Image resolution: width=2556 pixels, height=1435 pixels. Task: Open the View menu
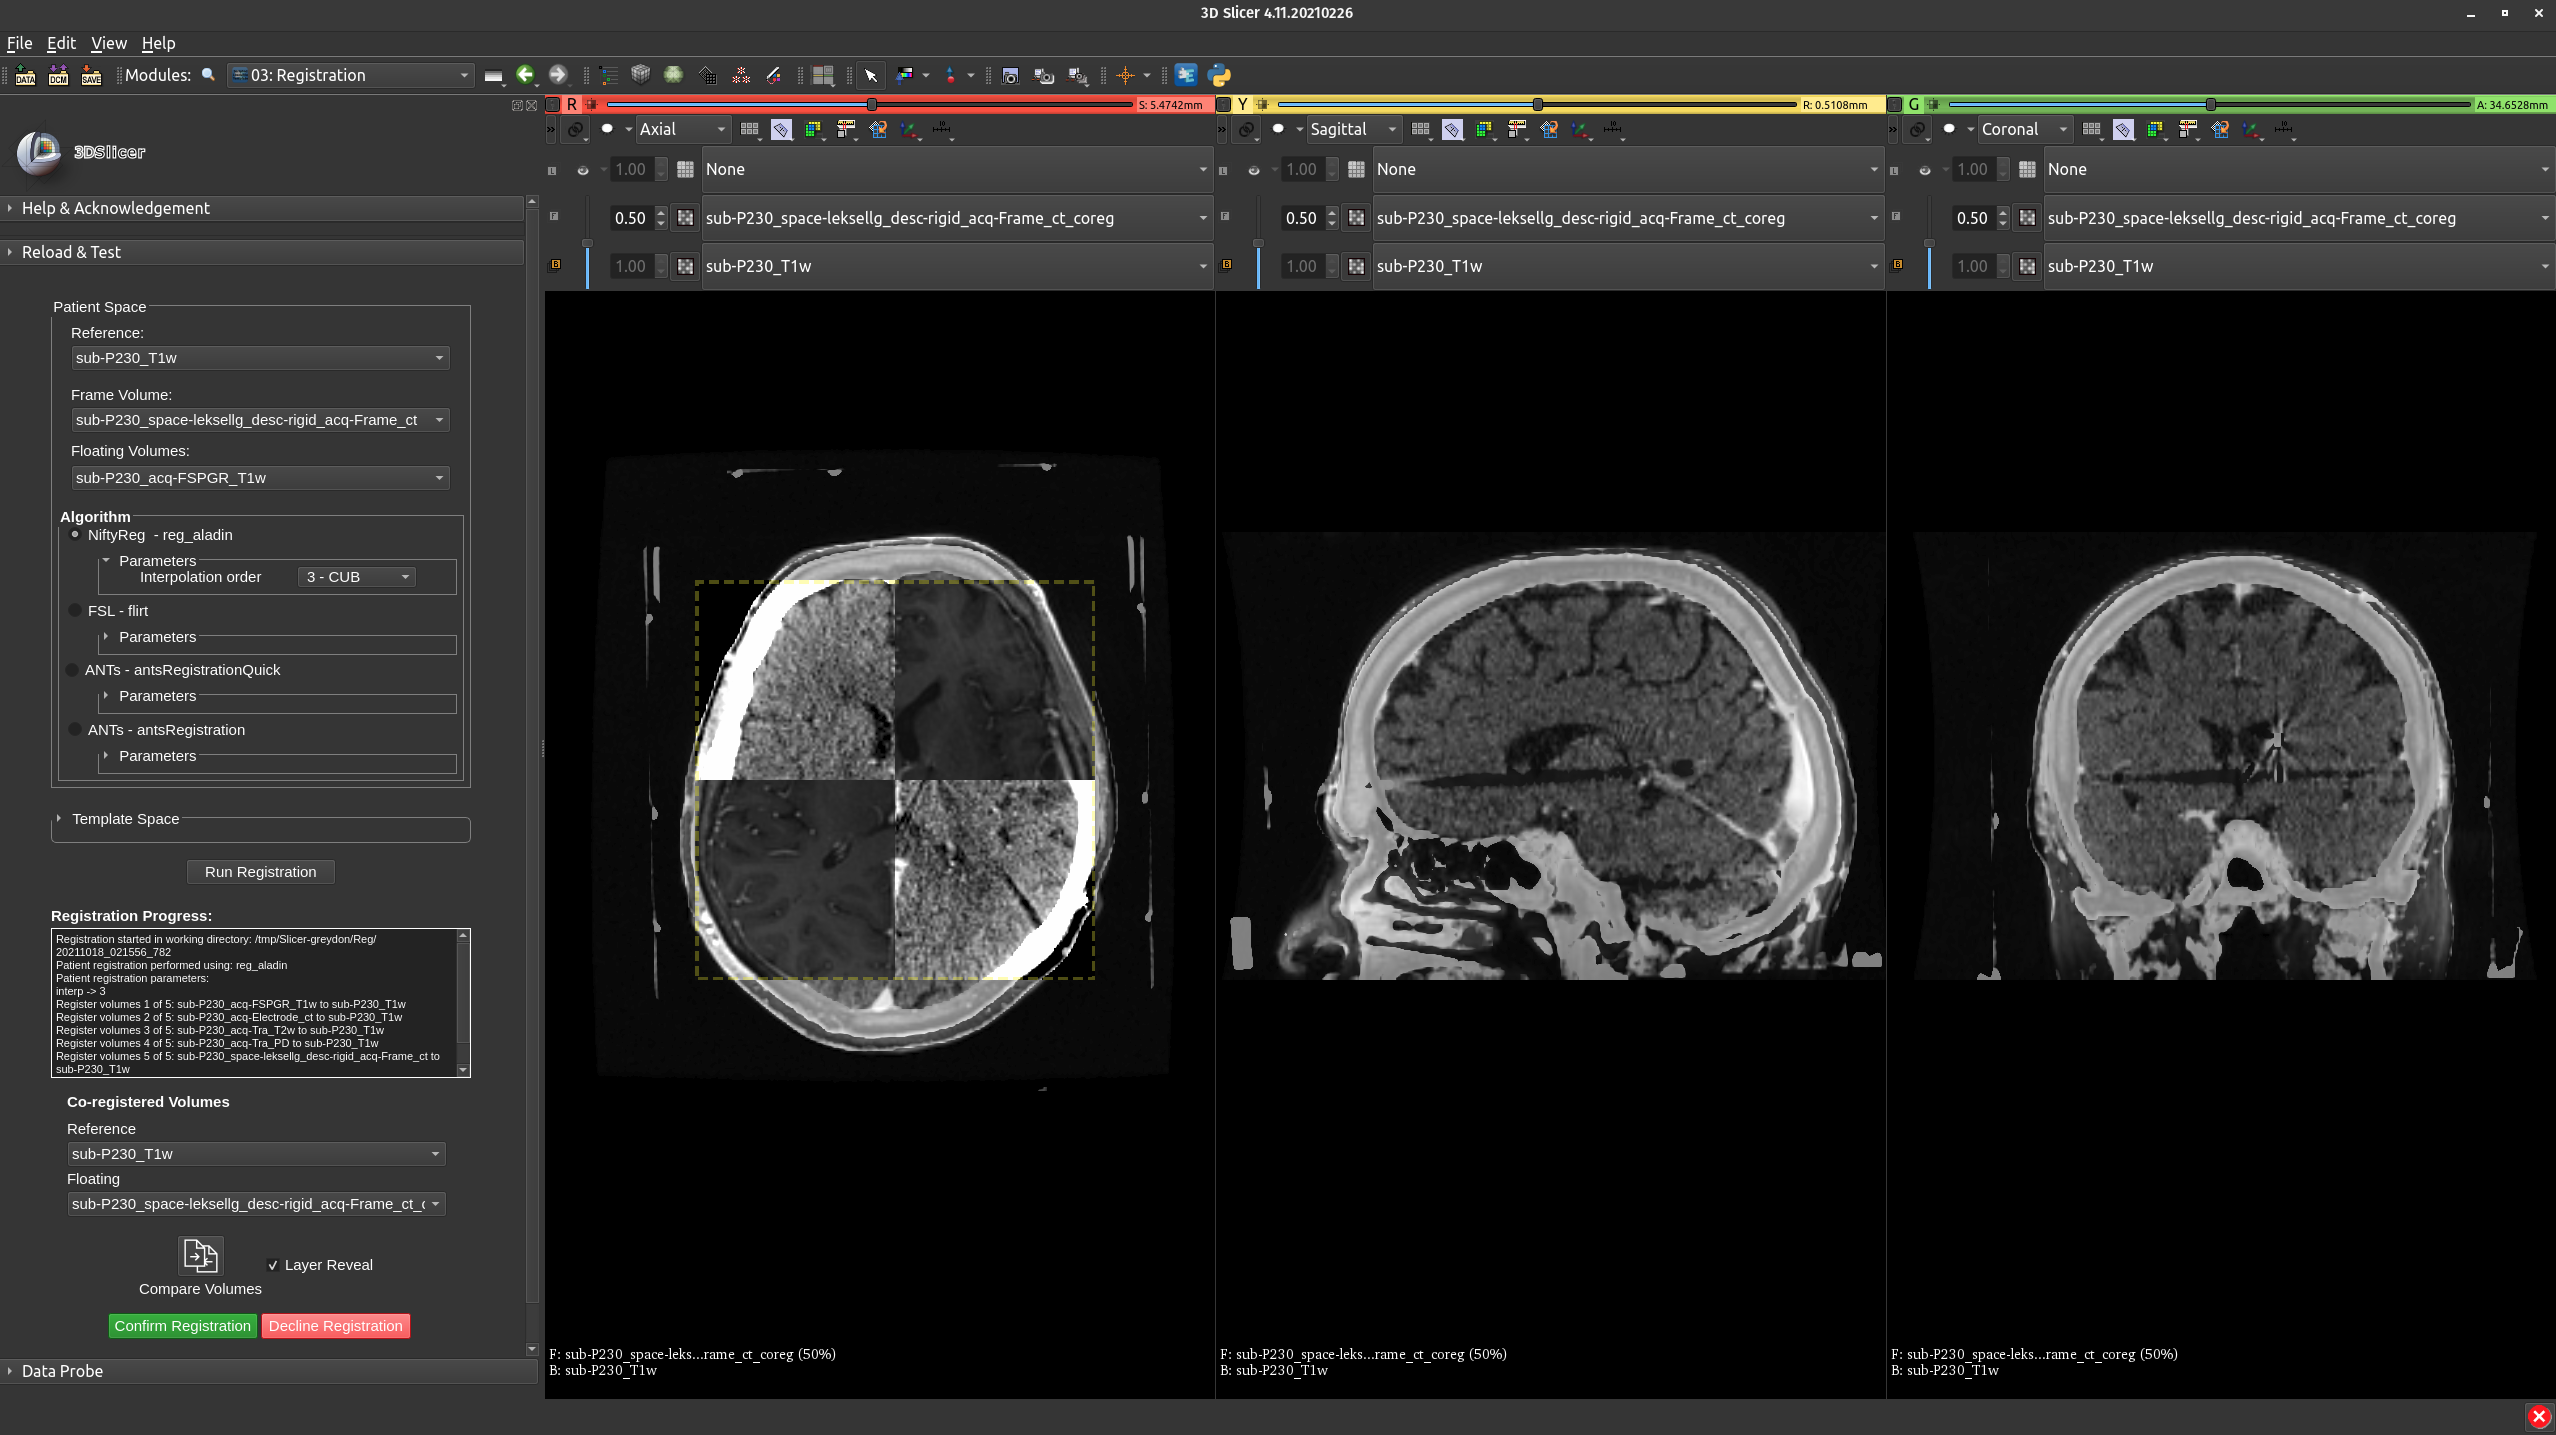coord(108,43)
